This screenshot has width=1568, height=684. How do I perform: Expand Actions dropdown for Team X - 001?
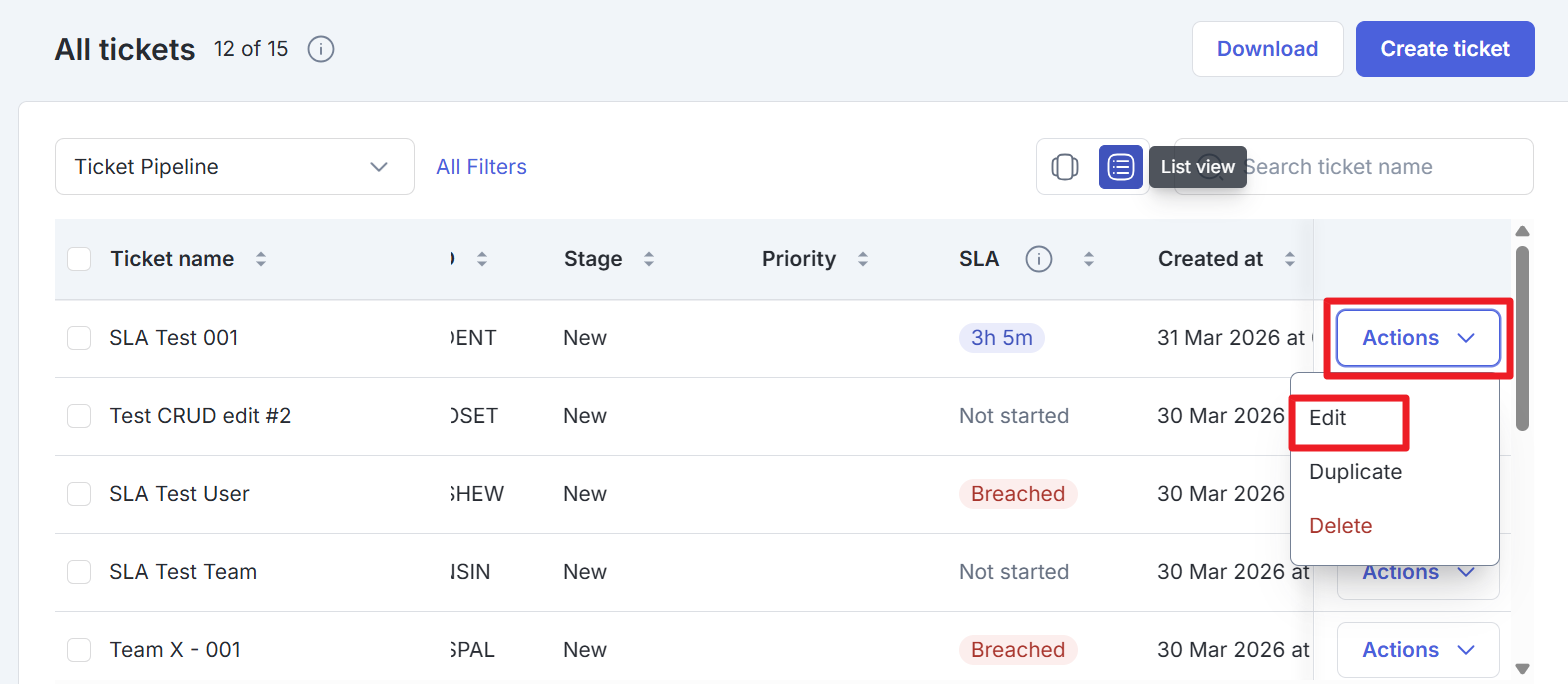[x=1417, y=650]
